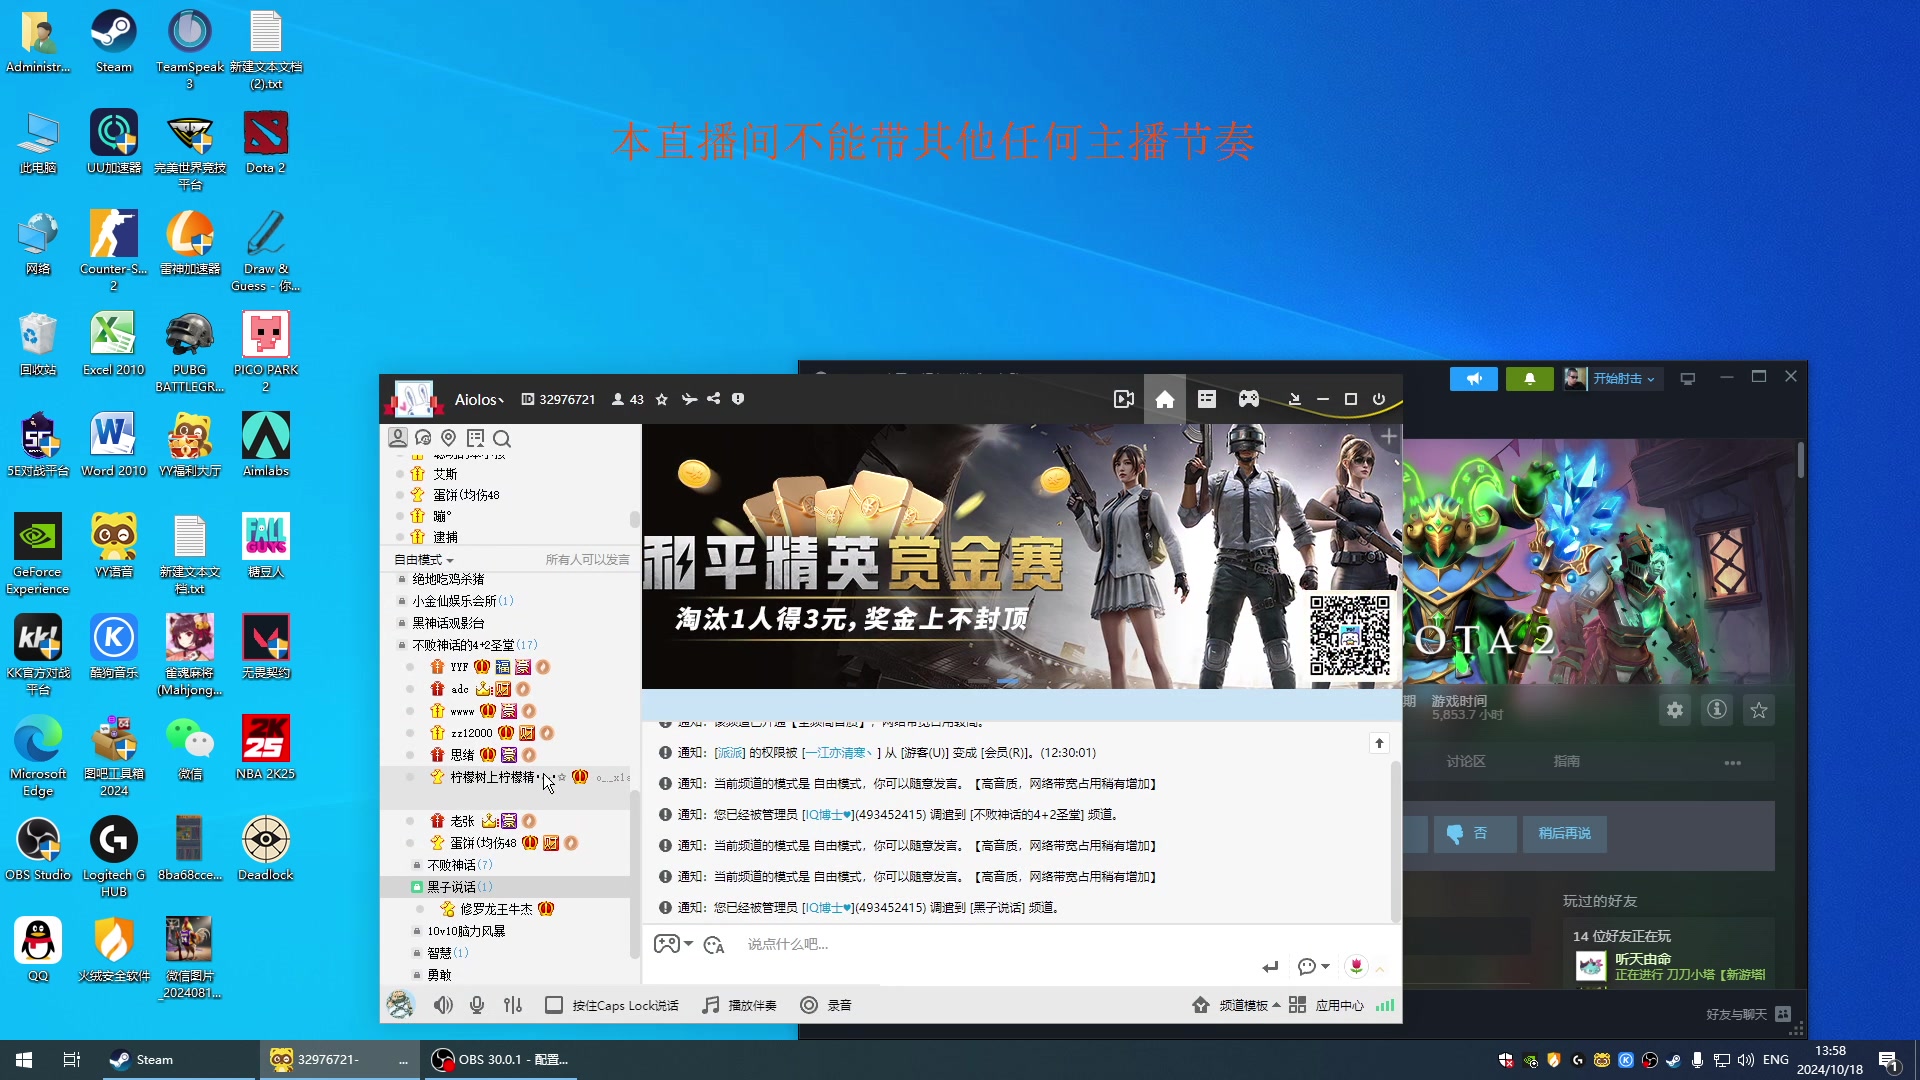Share the YY channel via share icon

713,399
